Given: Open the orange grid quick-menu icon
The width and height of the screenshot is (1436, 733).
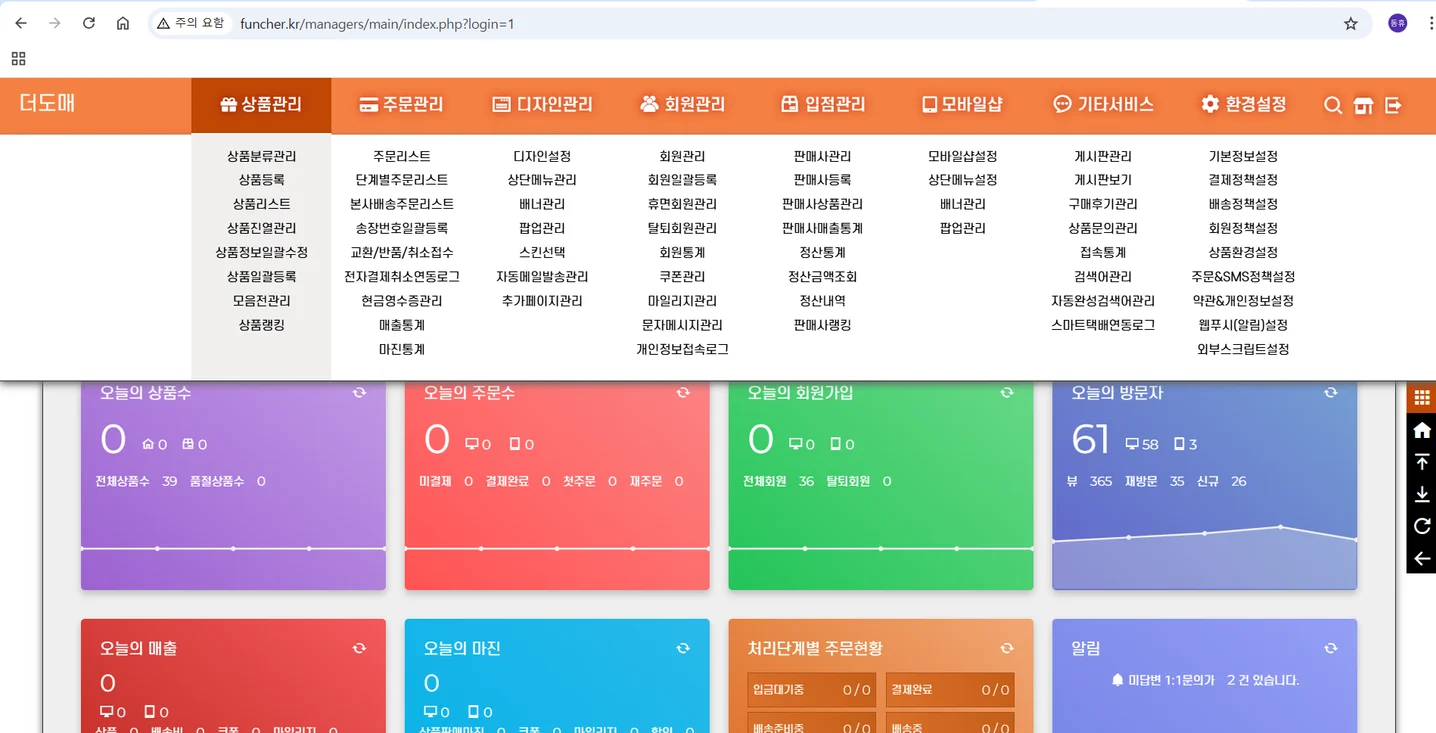Looking at the screenshot, I should click(x=1420, y=396).
